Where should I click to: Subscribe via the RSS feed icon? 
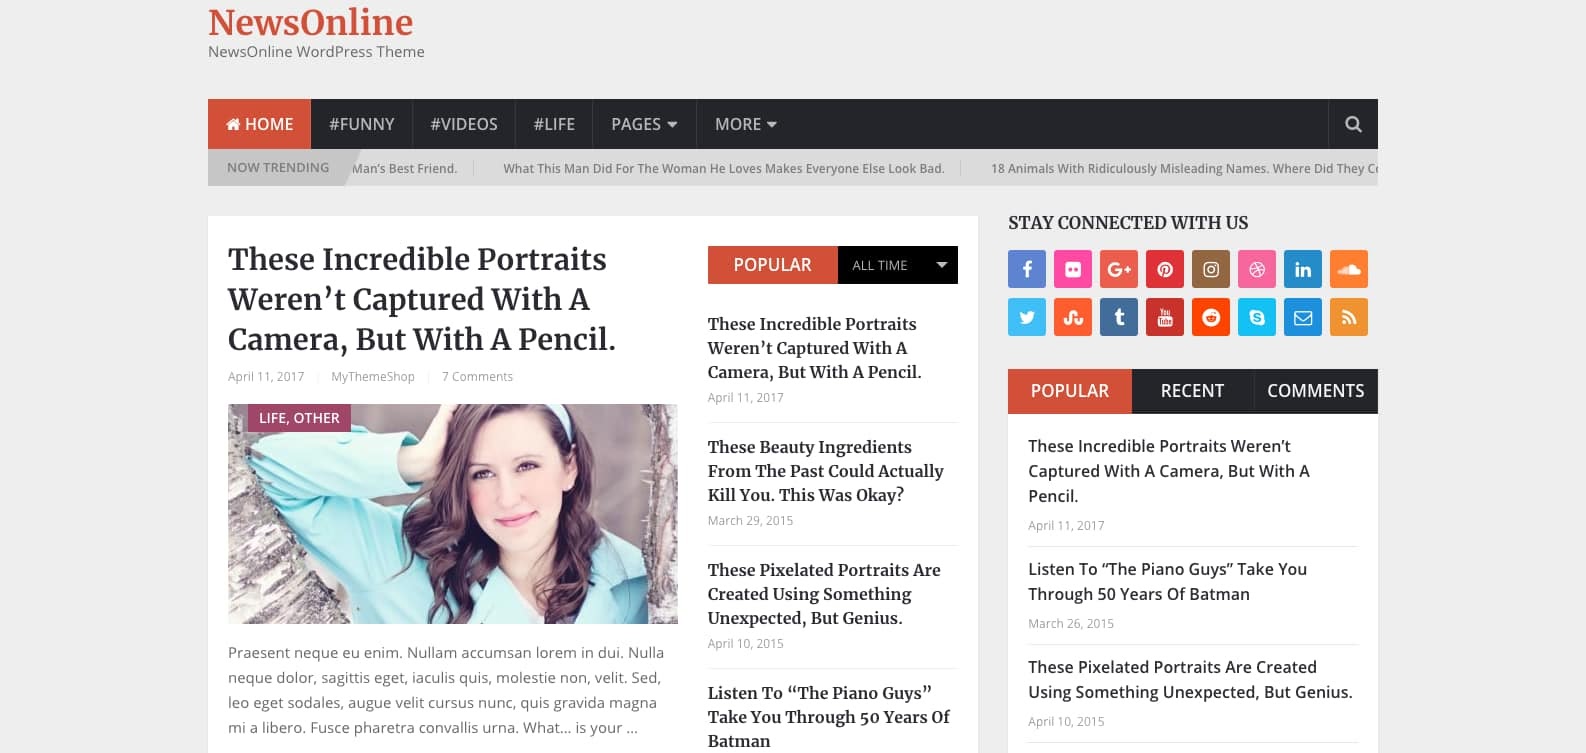pos(1348,317)
